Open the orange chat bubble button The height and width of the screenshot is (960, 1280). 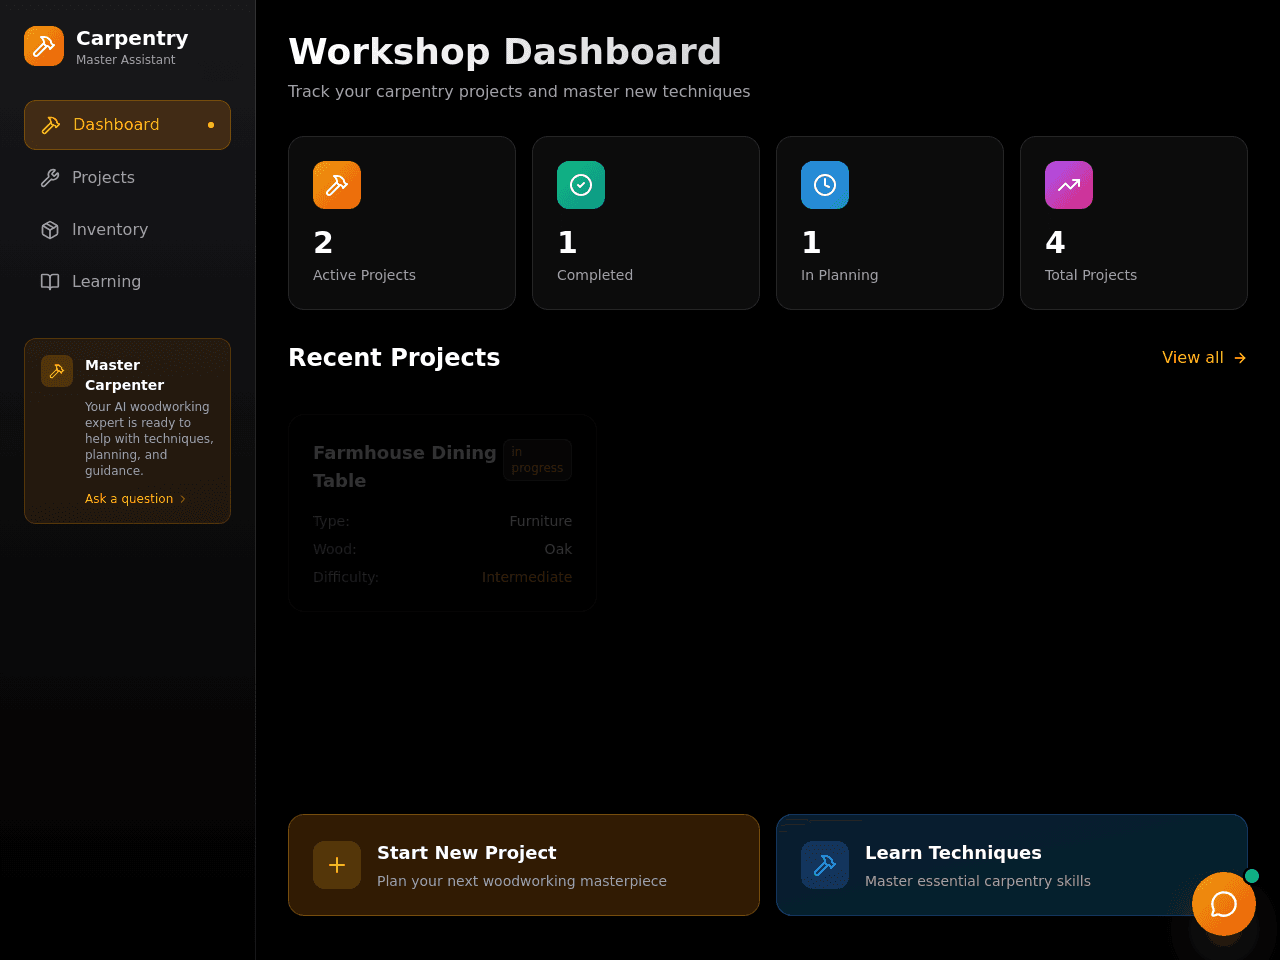pyautogui.click(x=1224, y=904)
